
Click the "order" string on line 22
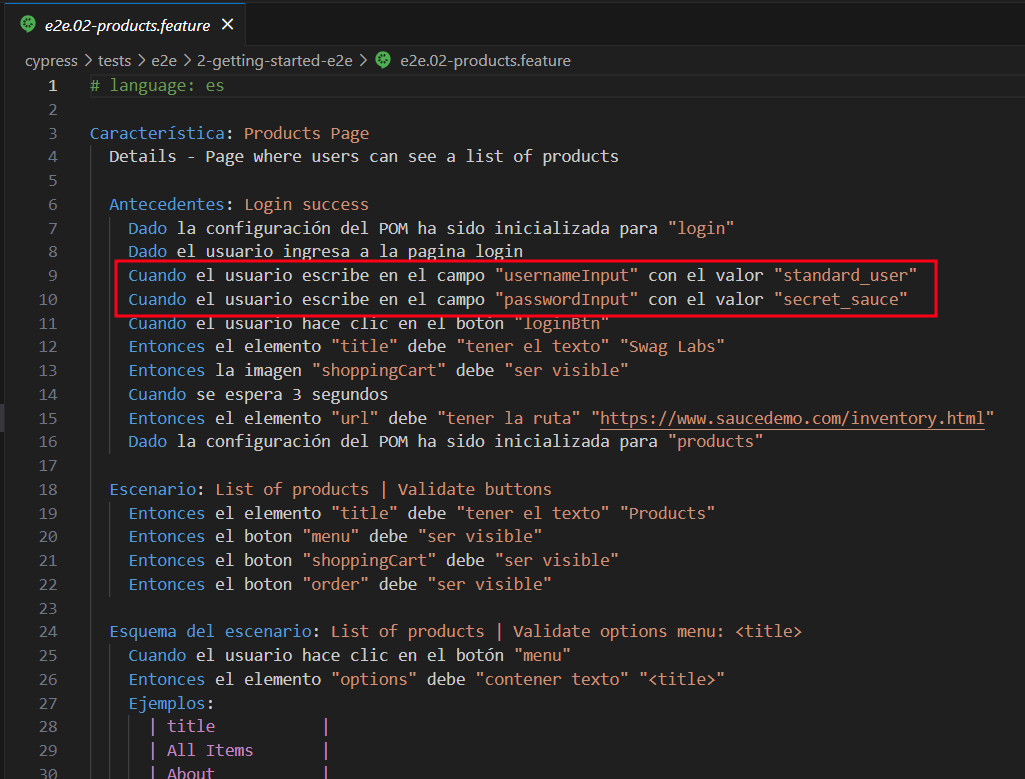pos(335,584)
